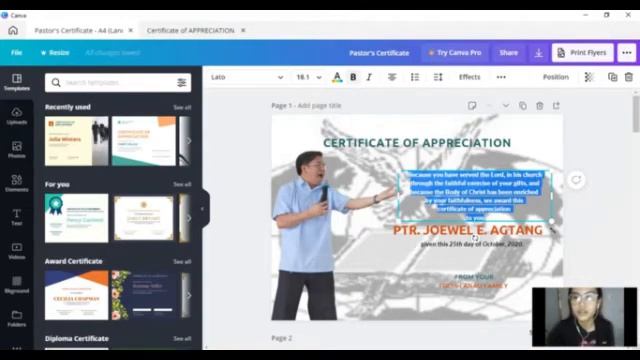
Task: Click the Print Flyers button
Action: (582, 53)
